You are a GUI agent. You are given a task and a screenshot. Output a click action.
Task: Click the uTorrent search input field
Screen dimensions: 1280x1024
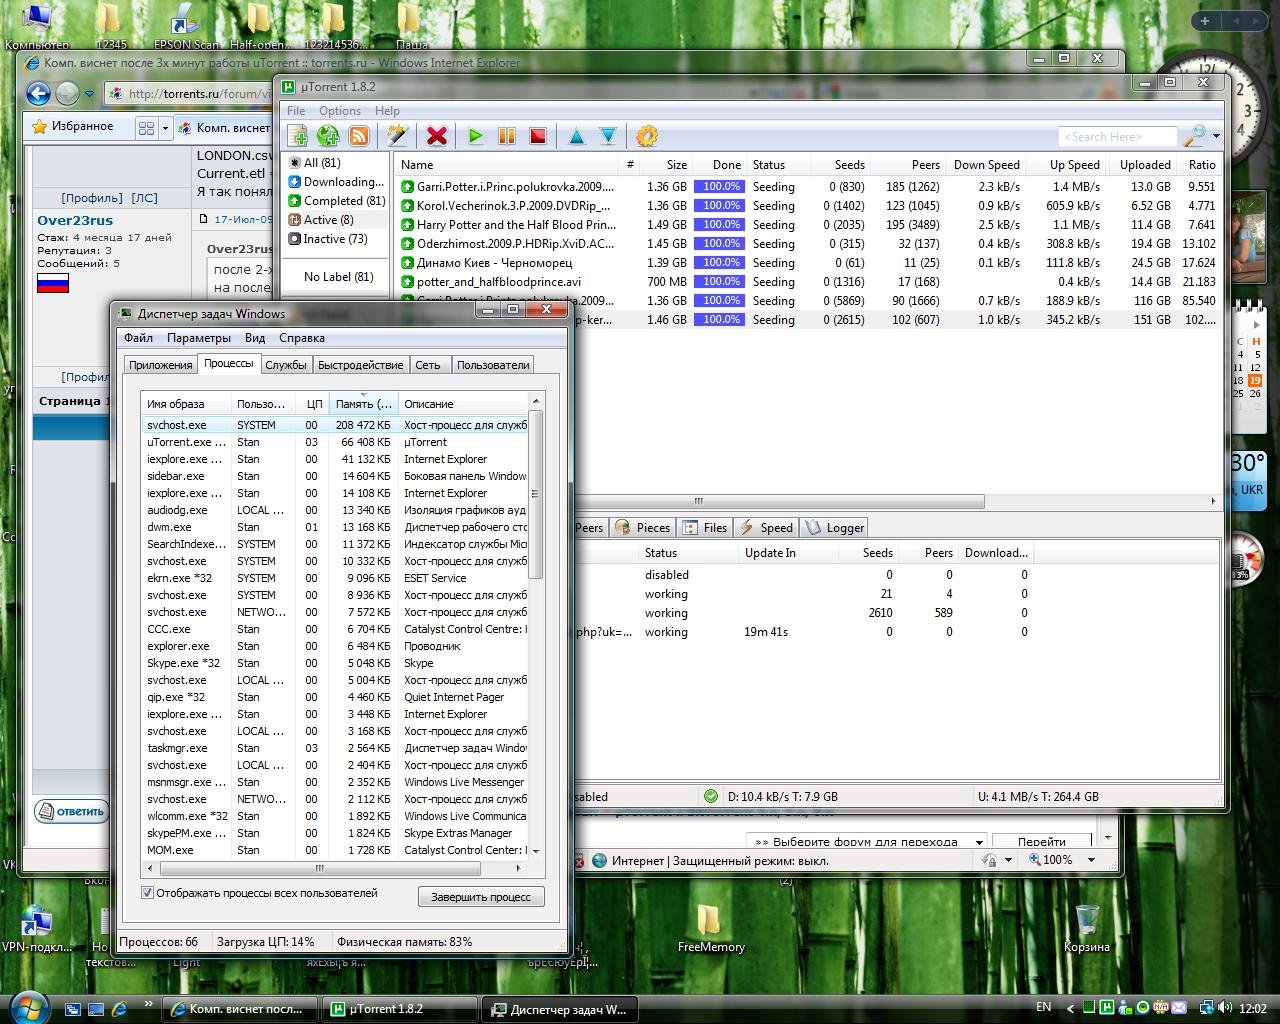click(x=1117, y=137)
